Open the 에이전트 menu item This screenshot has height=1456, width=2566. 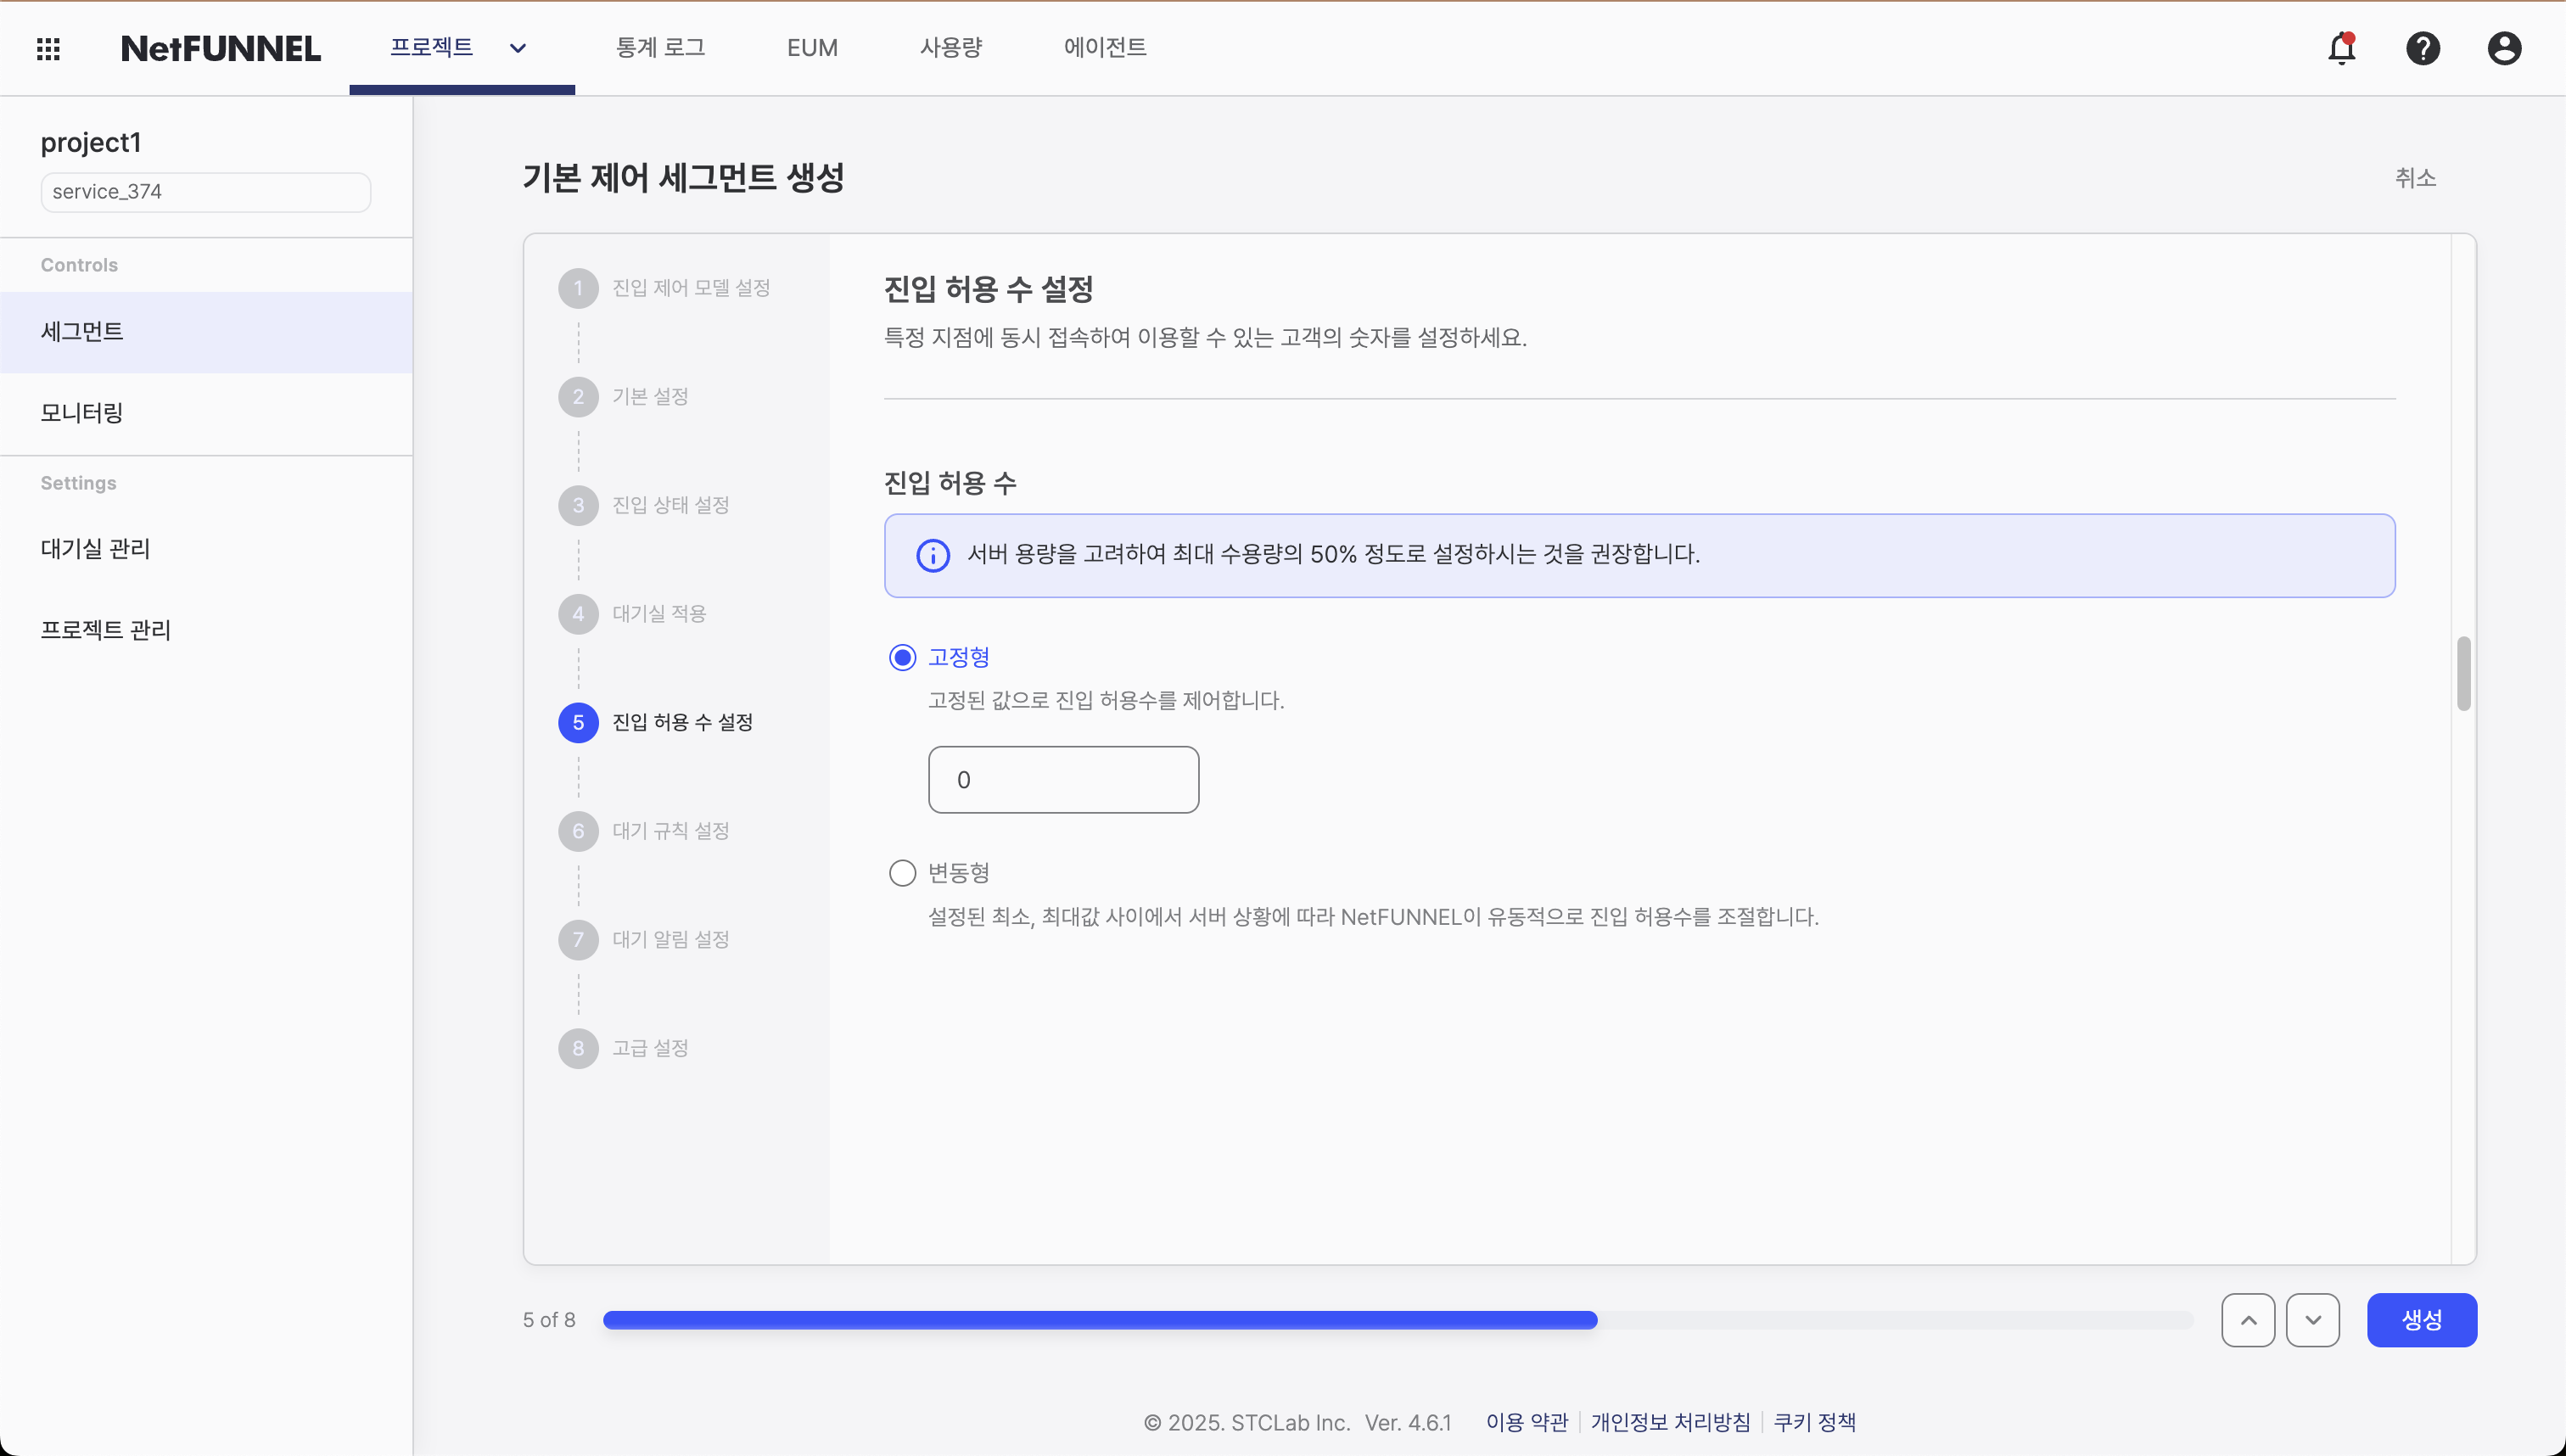(1104, 47)
